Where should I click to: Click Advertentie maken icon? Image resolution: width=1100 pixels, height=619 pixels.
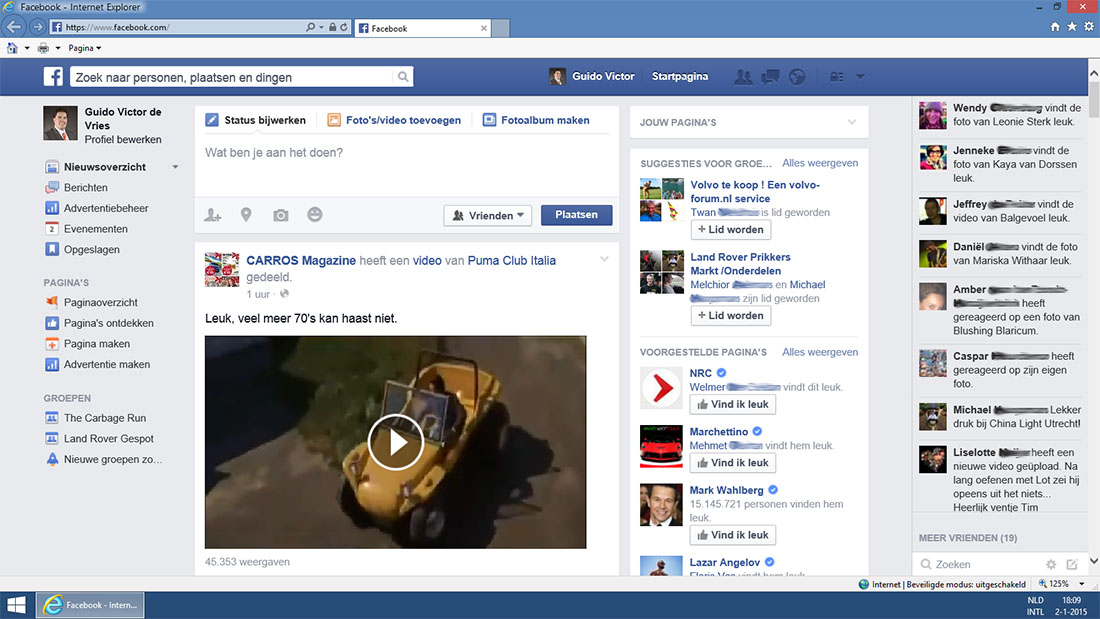(52, 364)
